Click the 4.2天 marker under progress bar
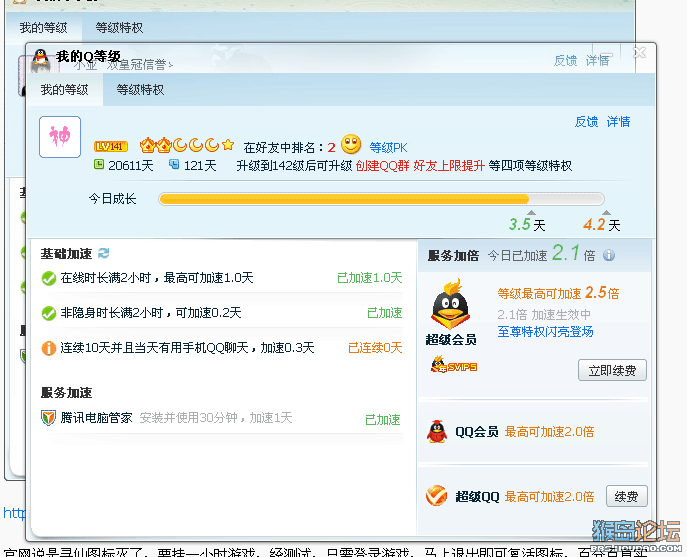This screenshot has height=557, width=687. (602, 224)
